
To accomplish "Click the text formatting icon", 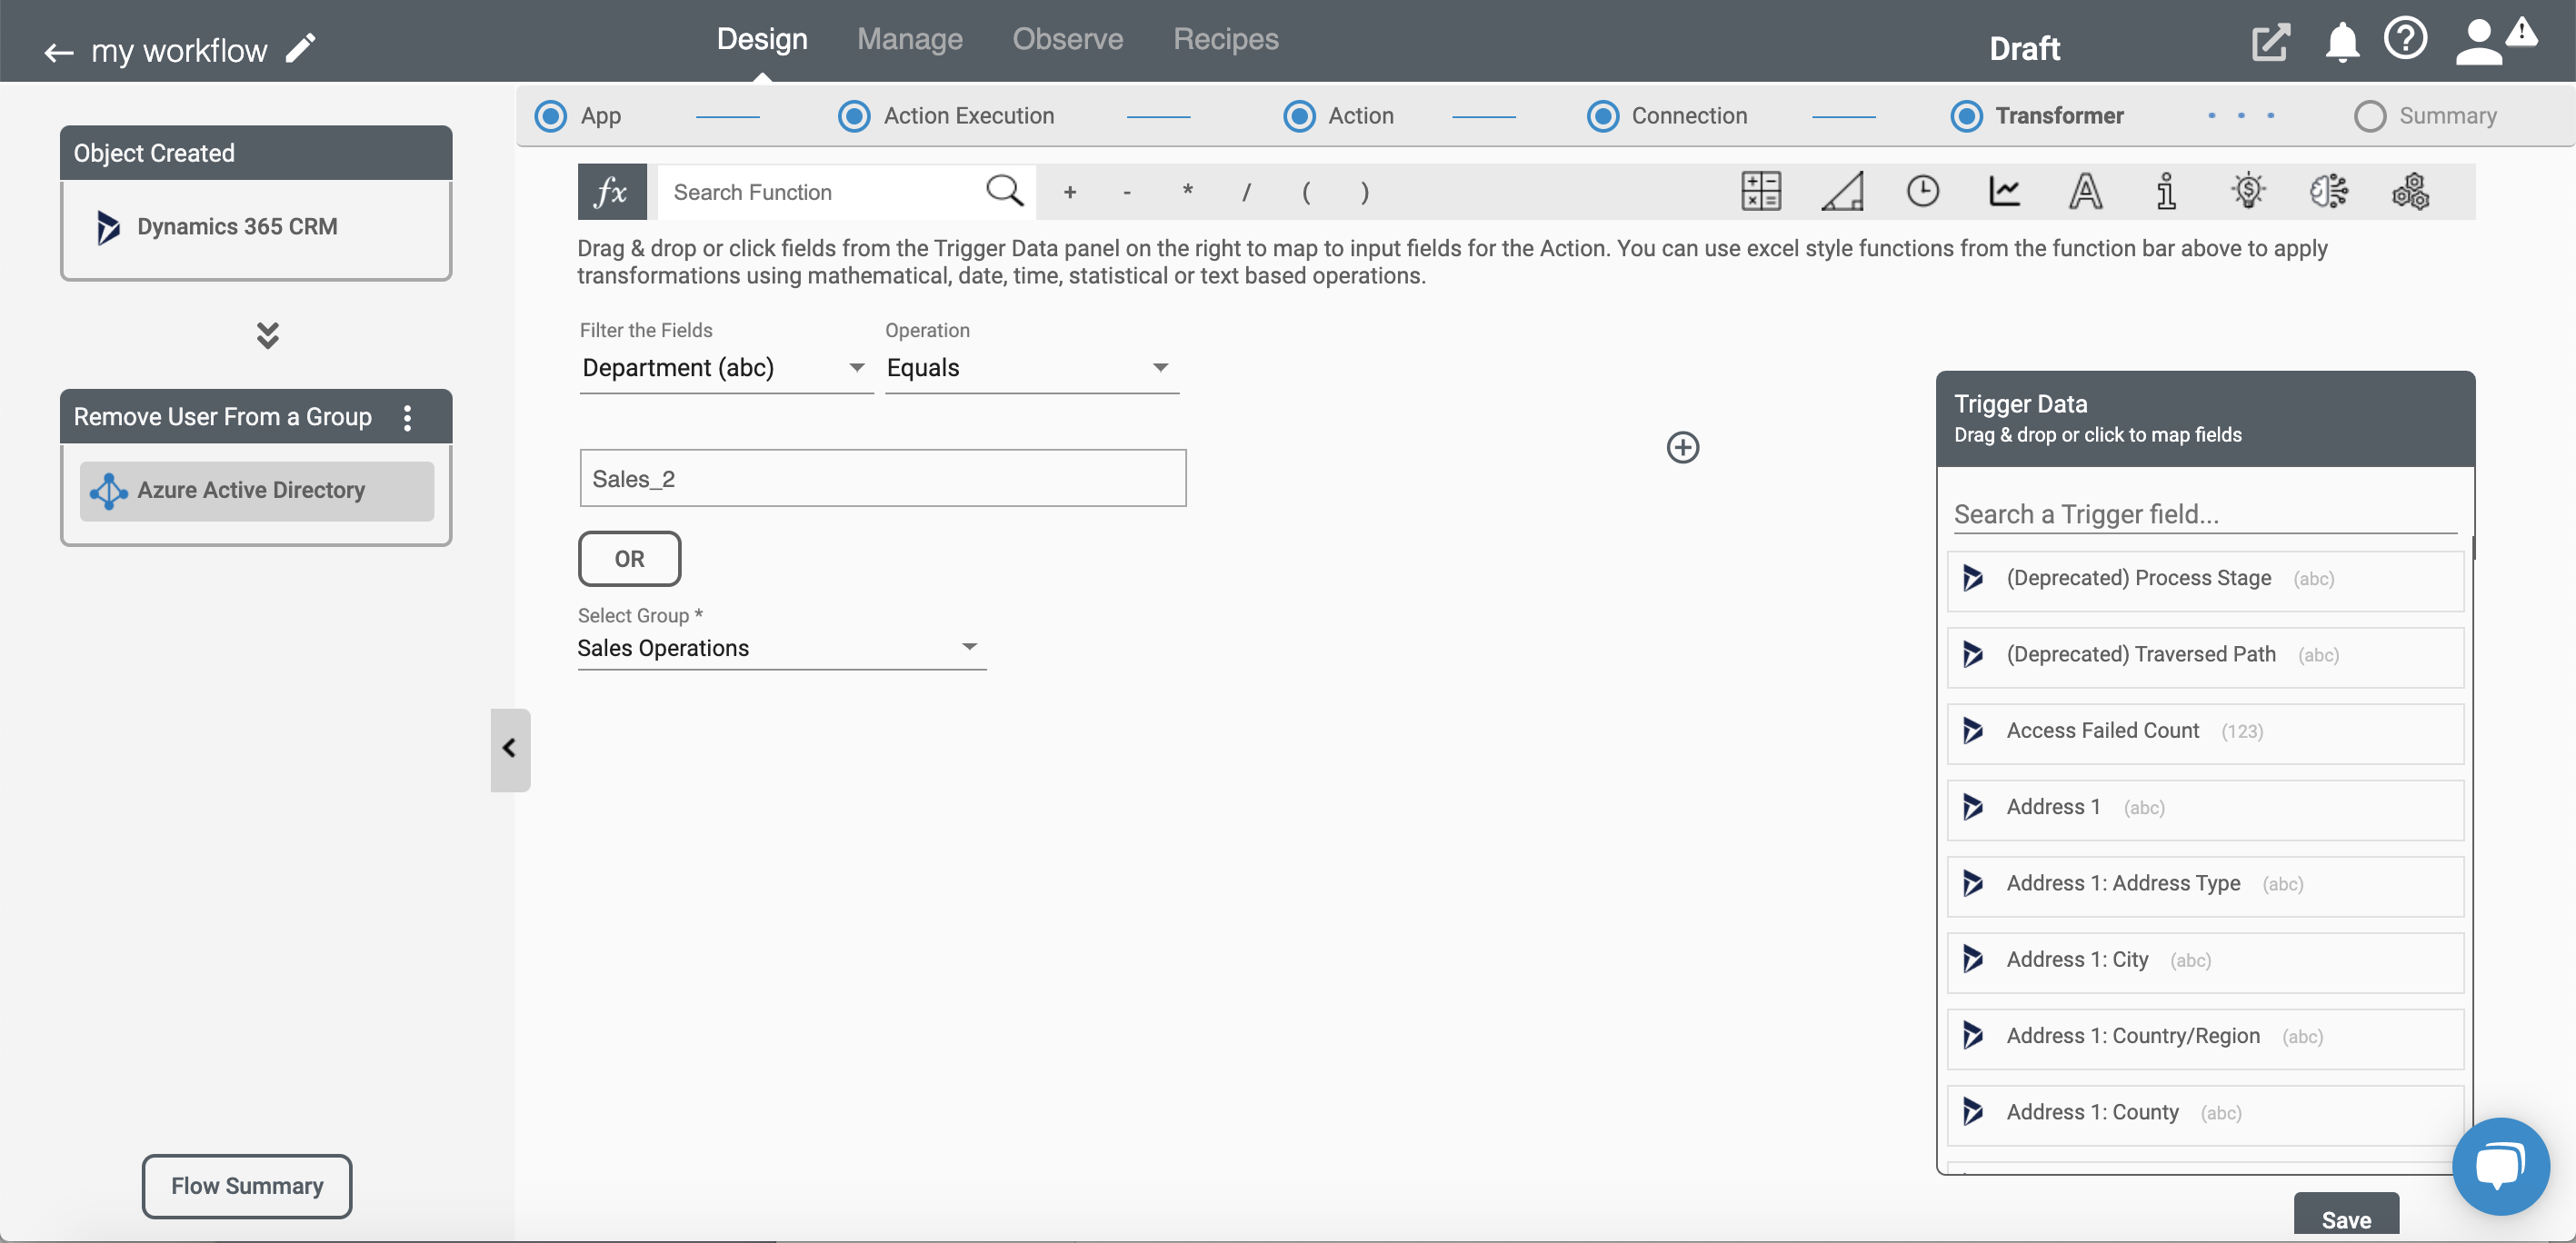I will [2086, 192].
